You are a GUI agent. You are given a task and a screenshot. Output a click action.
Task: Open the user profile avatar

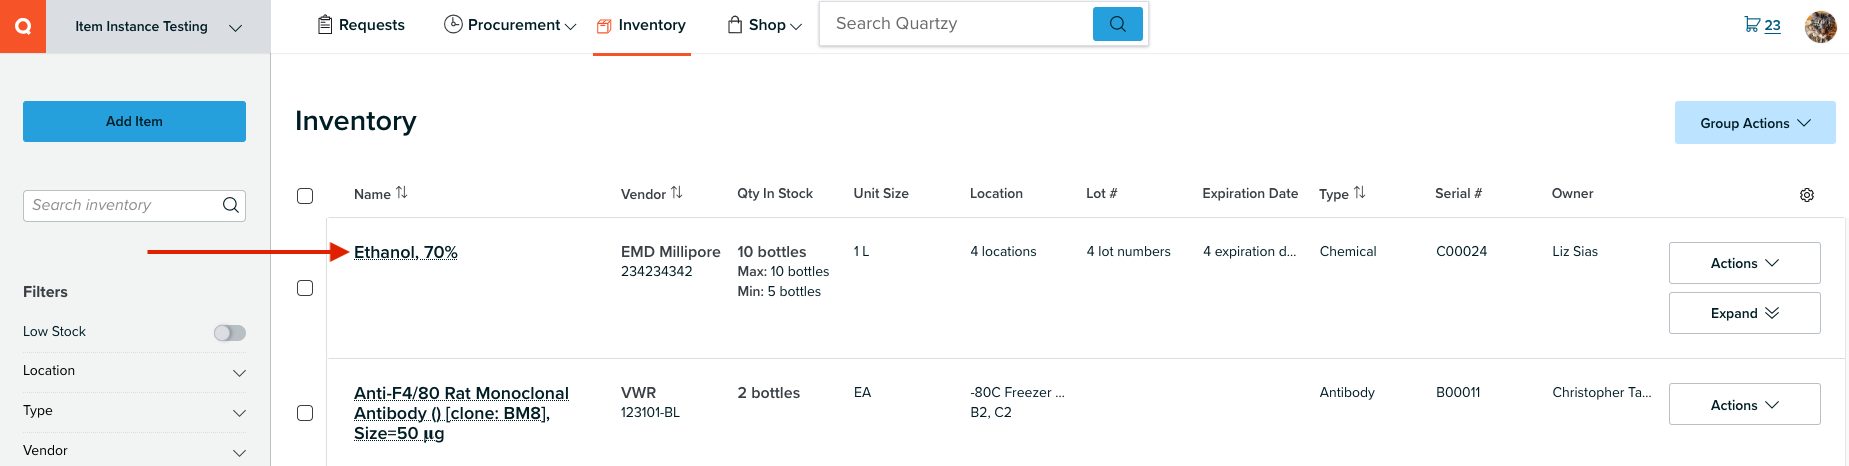[1820, 26]
